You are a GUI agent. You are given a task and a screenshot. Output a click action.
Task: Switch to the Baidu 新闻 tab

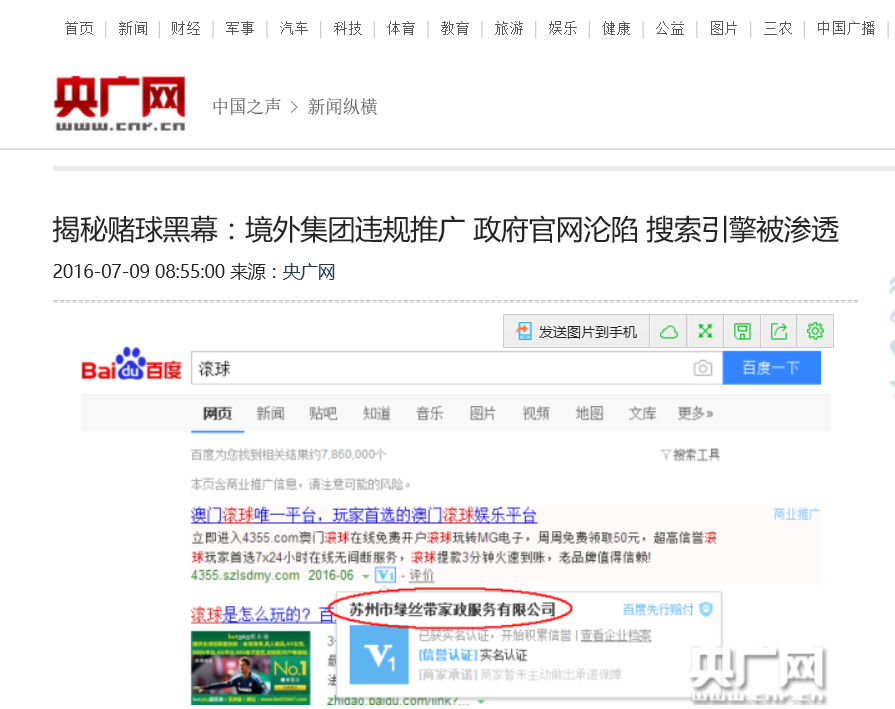pos(270,413)
